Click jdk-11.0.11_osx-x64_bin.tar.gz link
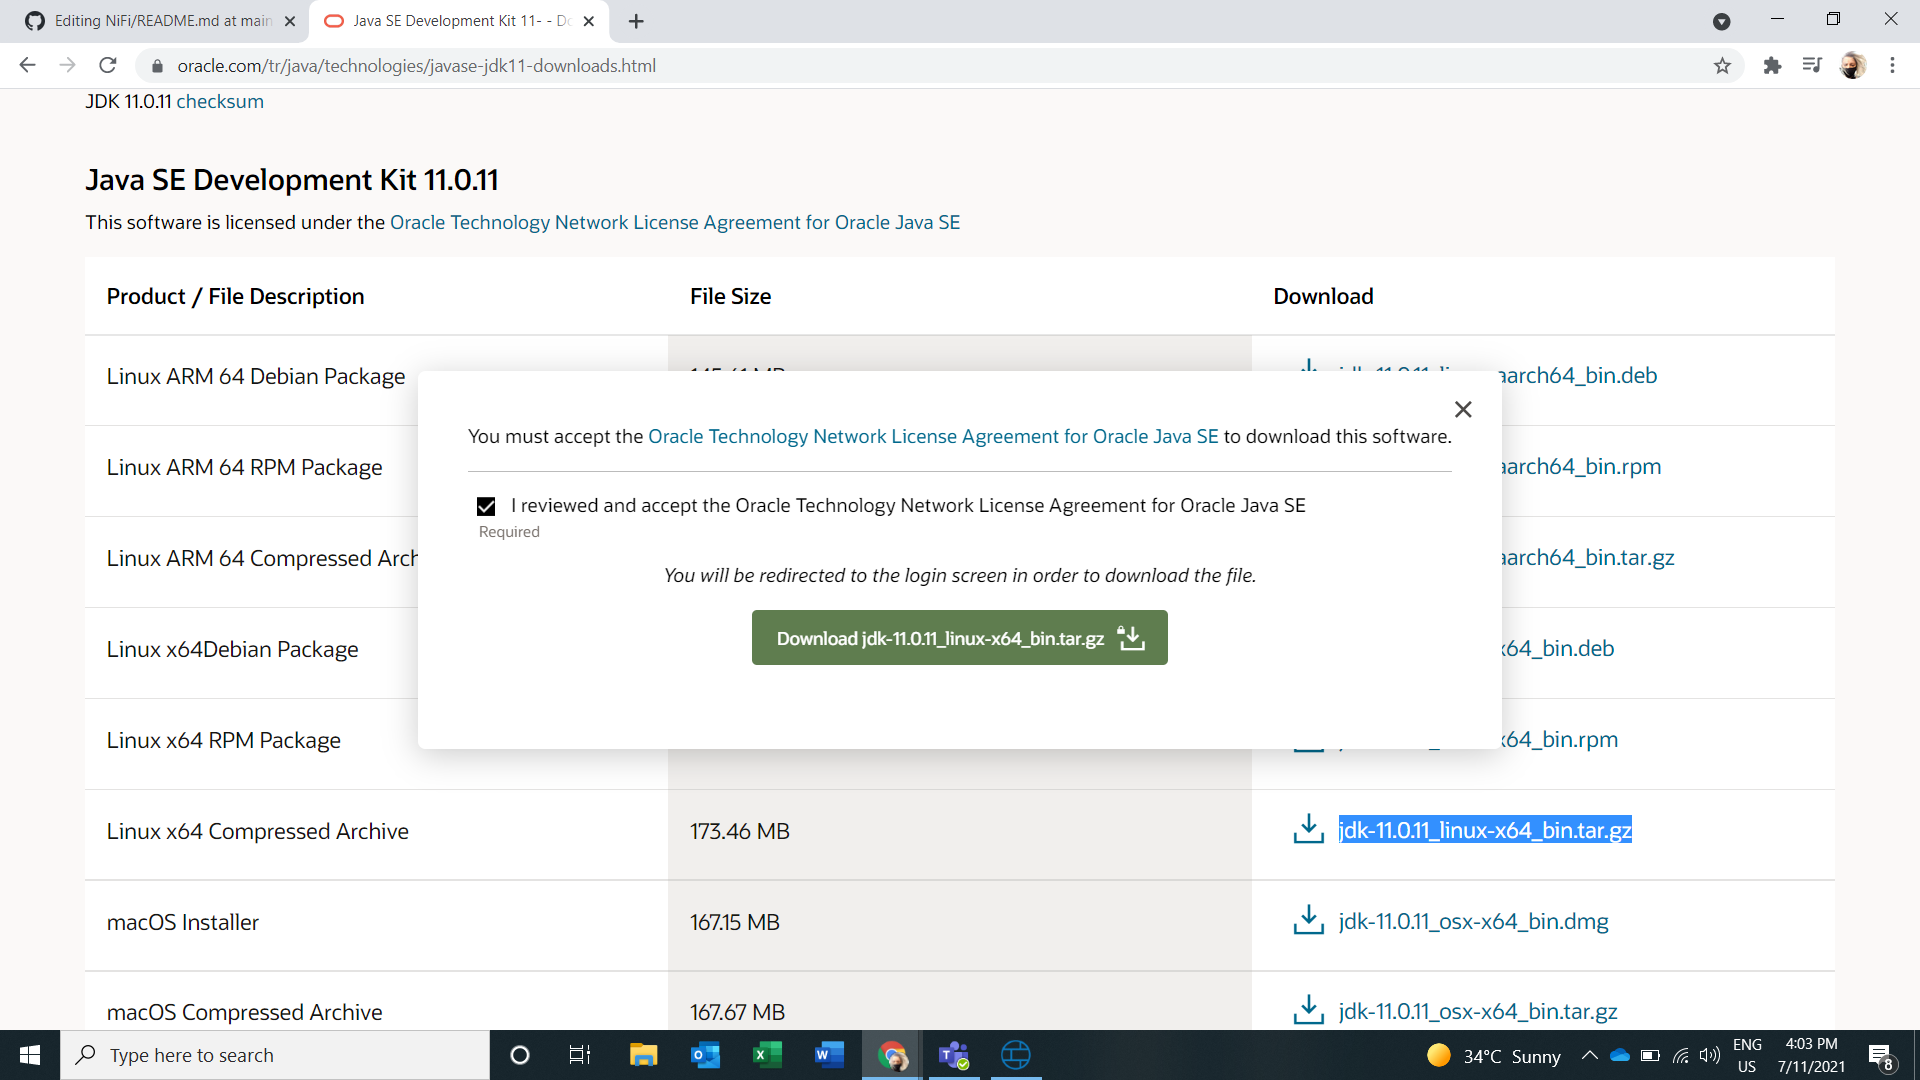Viewport: 1920px width, 1080px height. click(1478, 1011)
